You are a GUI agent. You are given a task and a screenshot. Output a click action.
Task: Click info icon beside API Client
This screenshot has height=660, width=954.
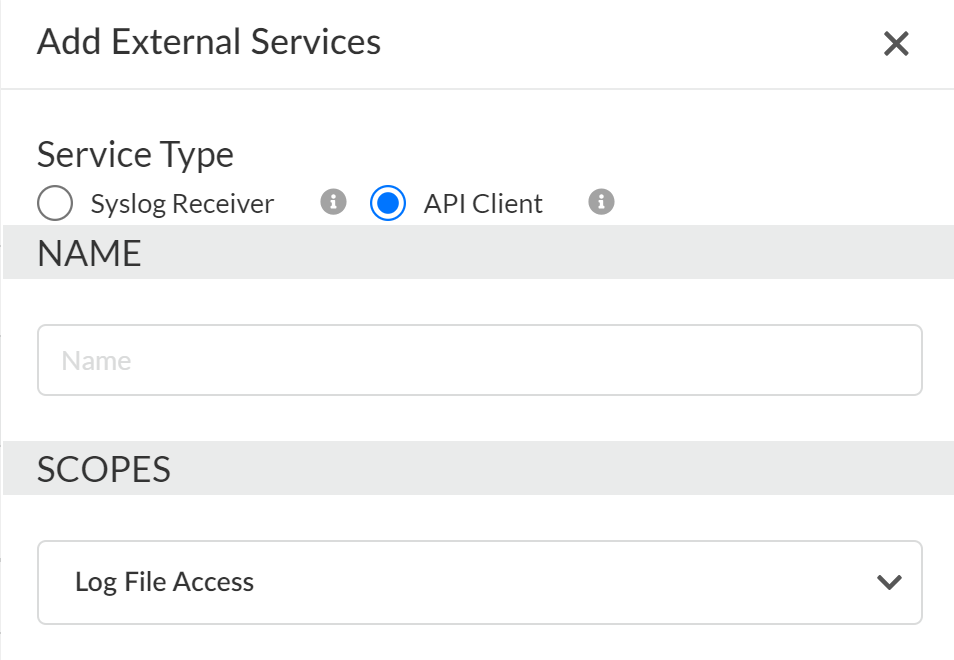pyautogui.click(x=600, y=203)
